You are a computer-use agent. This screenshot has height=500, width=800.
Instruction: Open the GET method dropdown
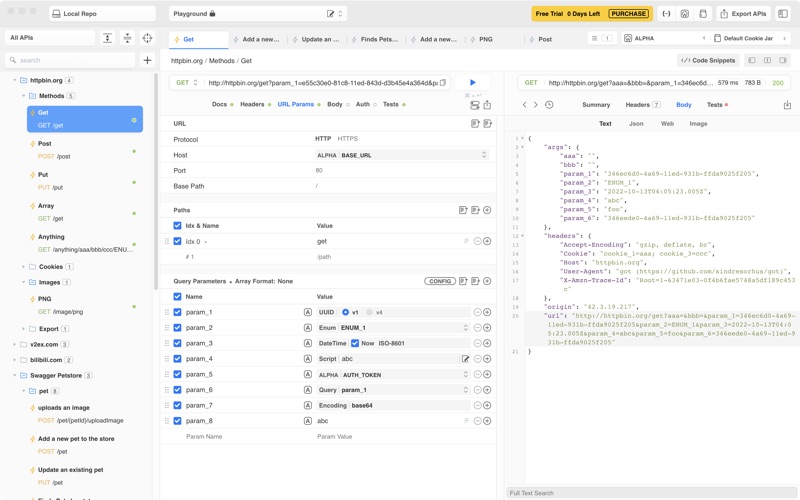pos(187,82)
